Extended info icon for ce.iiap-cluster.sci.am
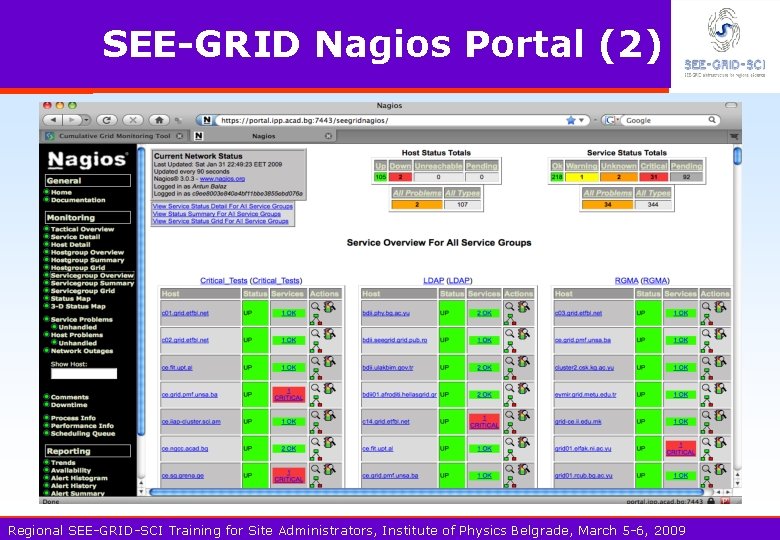Image resolution: width=780 pixels, height=540 pixels. click(329, 415)
